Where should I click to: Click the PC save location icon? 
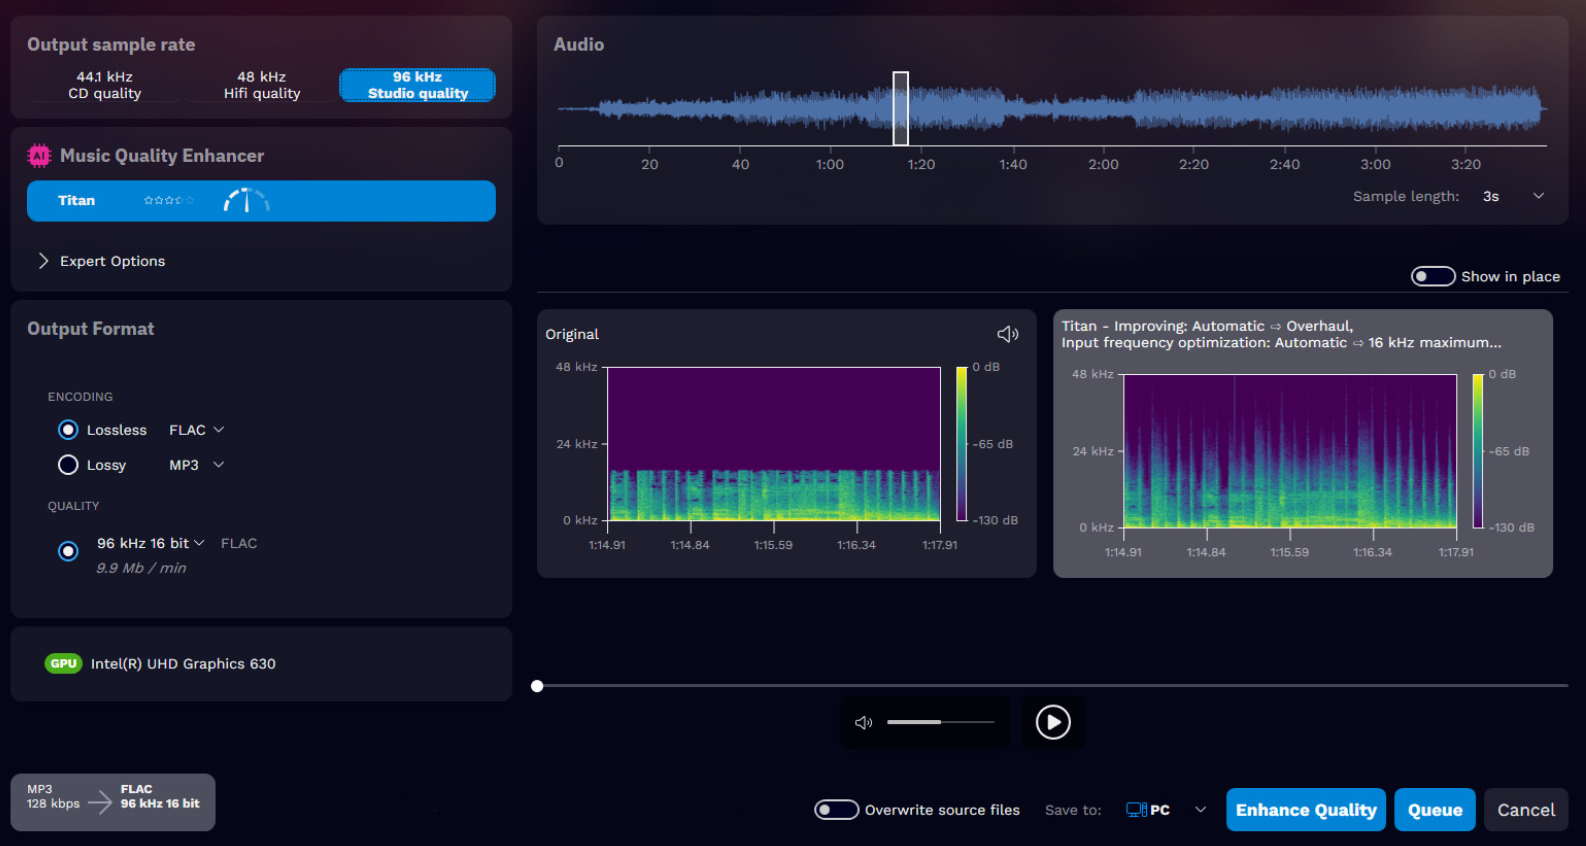[1136, 810]
